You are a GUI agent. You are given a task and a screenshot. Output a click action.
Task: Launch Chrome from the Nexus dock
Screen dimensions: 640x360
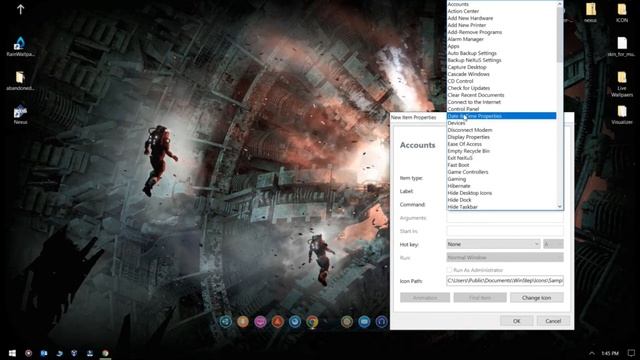pyautogui.click(x=312, y=322)
